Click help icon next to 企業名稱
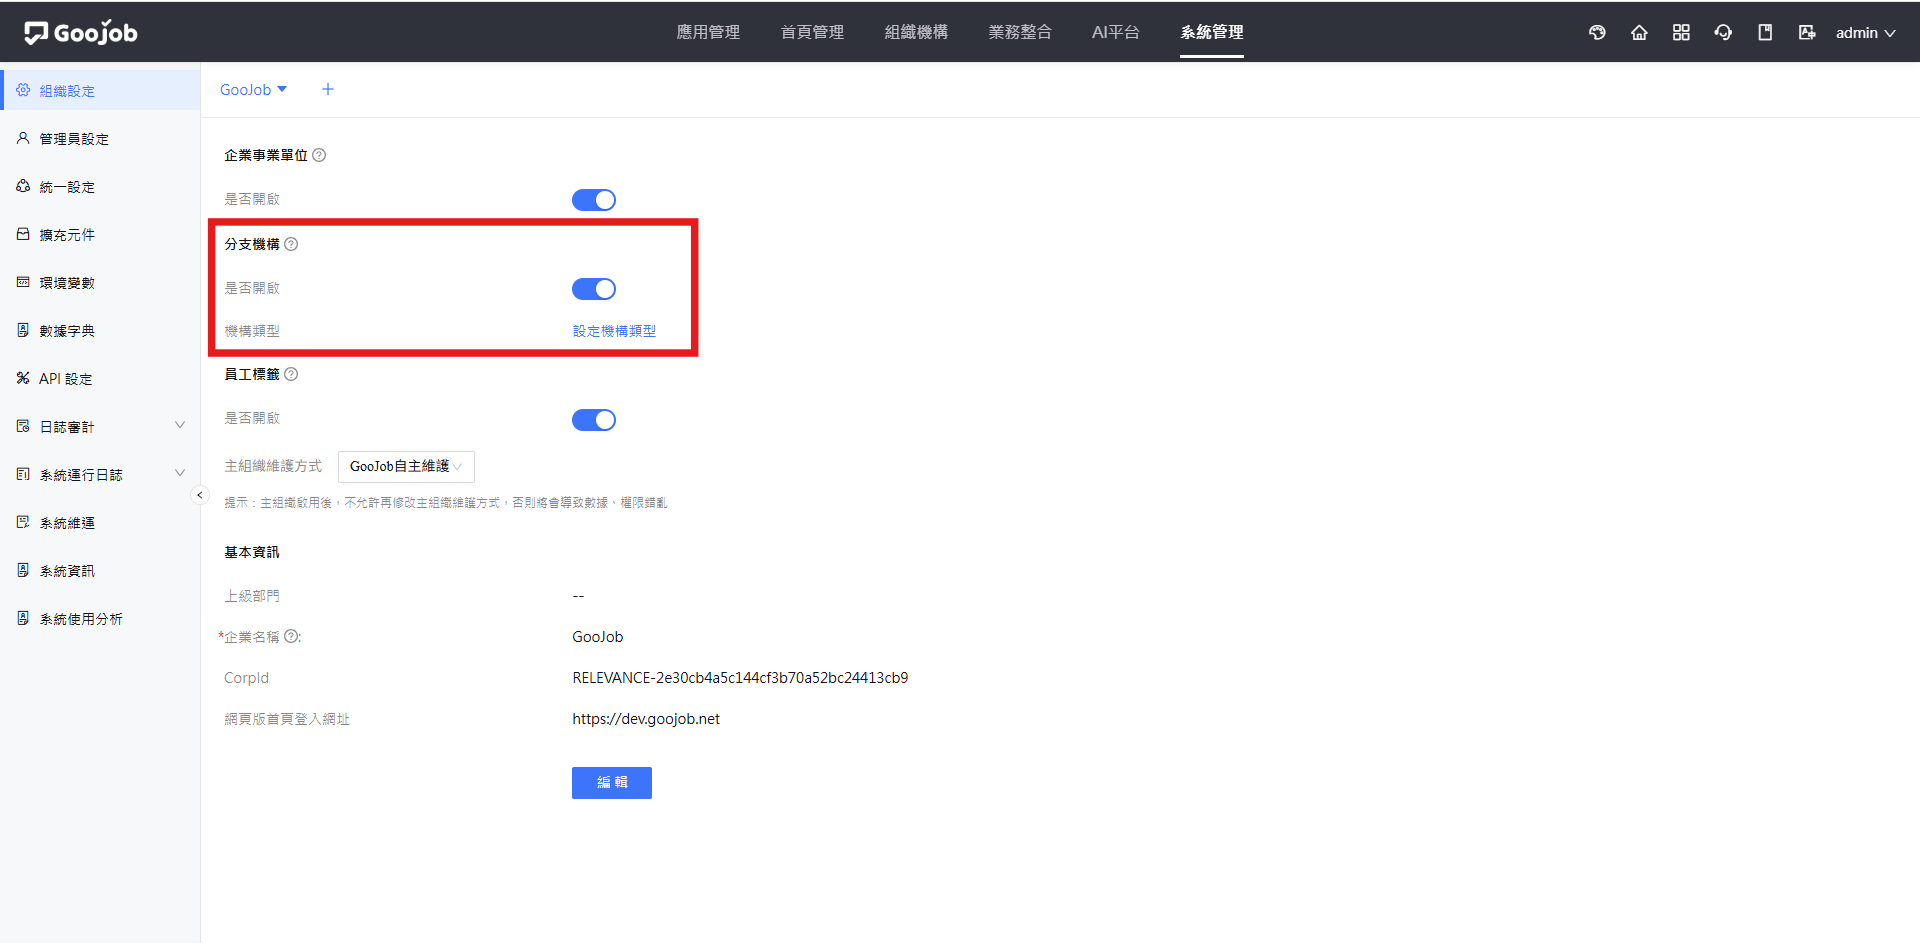Image resolution: width=1920 pixels, height=947 pixels. tap(291, 636)
